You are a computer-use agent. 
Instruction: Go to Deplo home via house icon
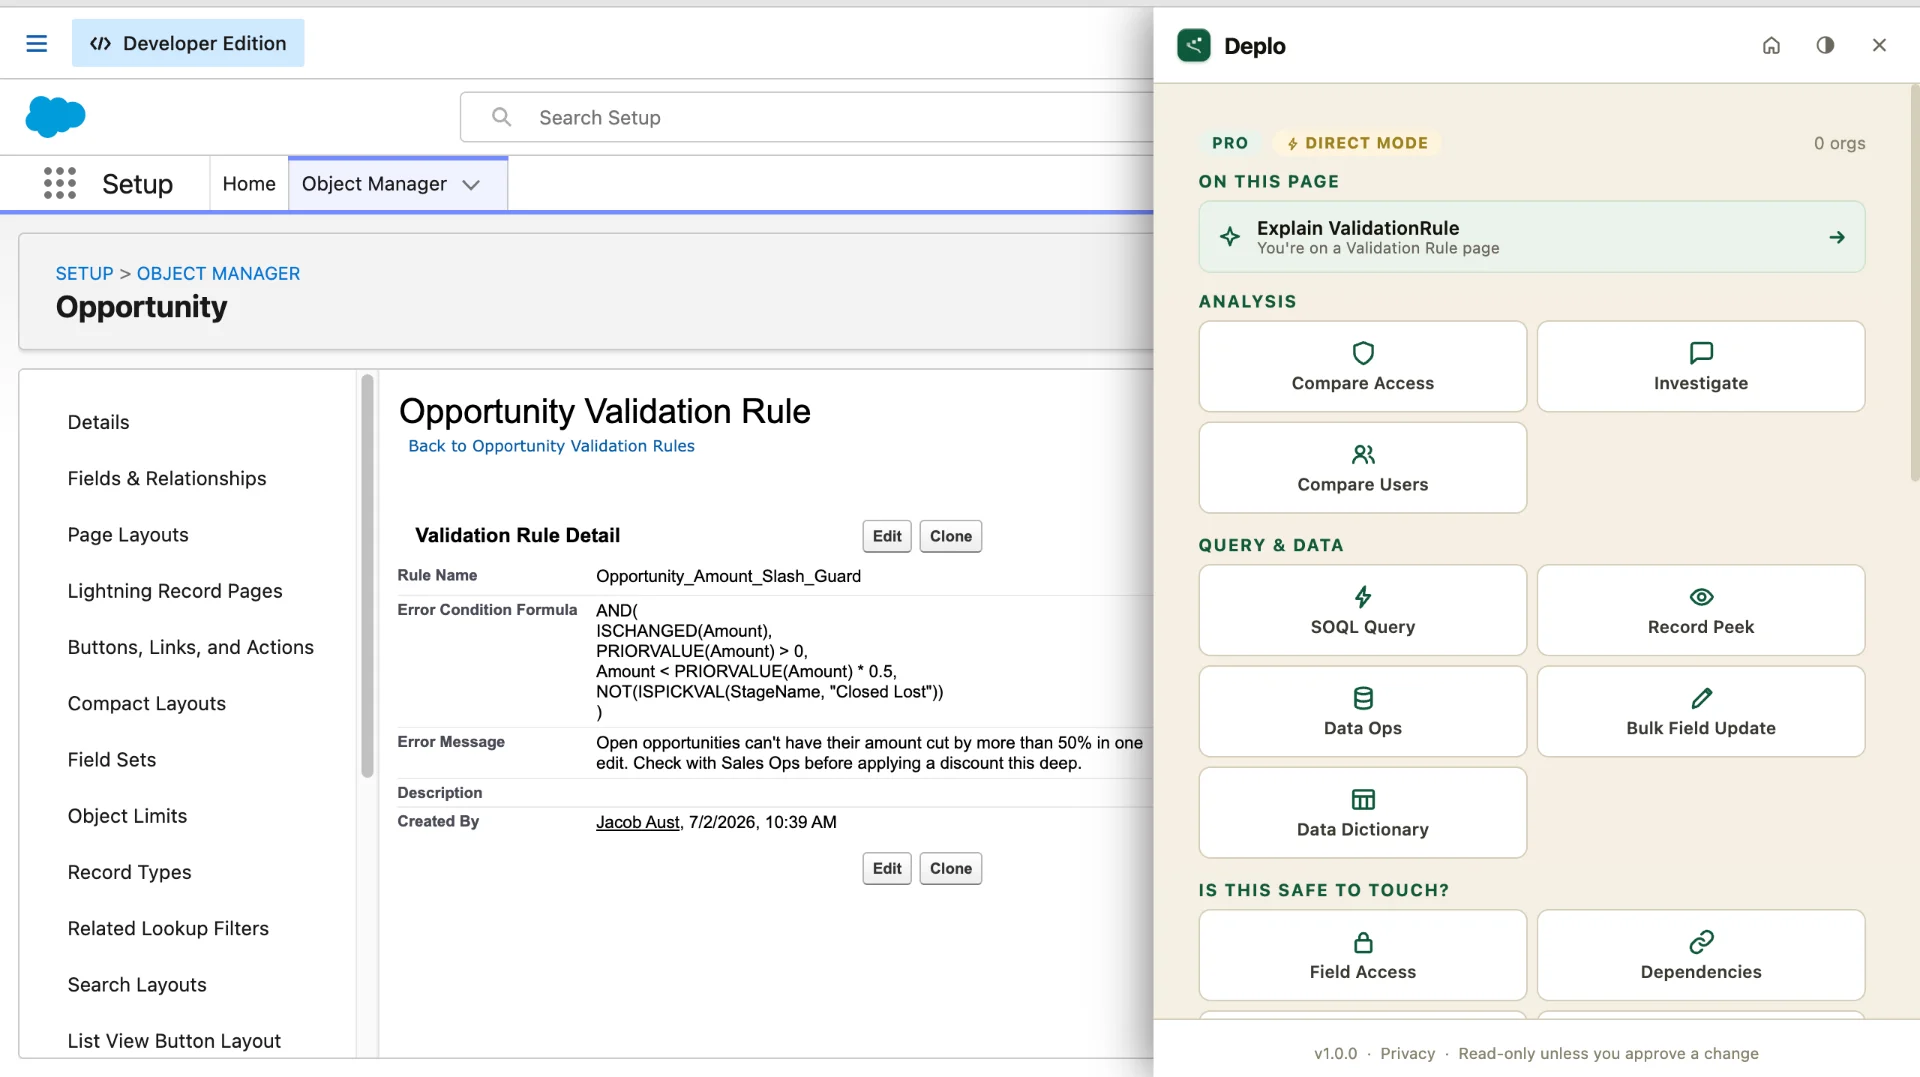[x=1771, y=45]
